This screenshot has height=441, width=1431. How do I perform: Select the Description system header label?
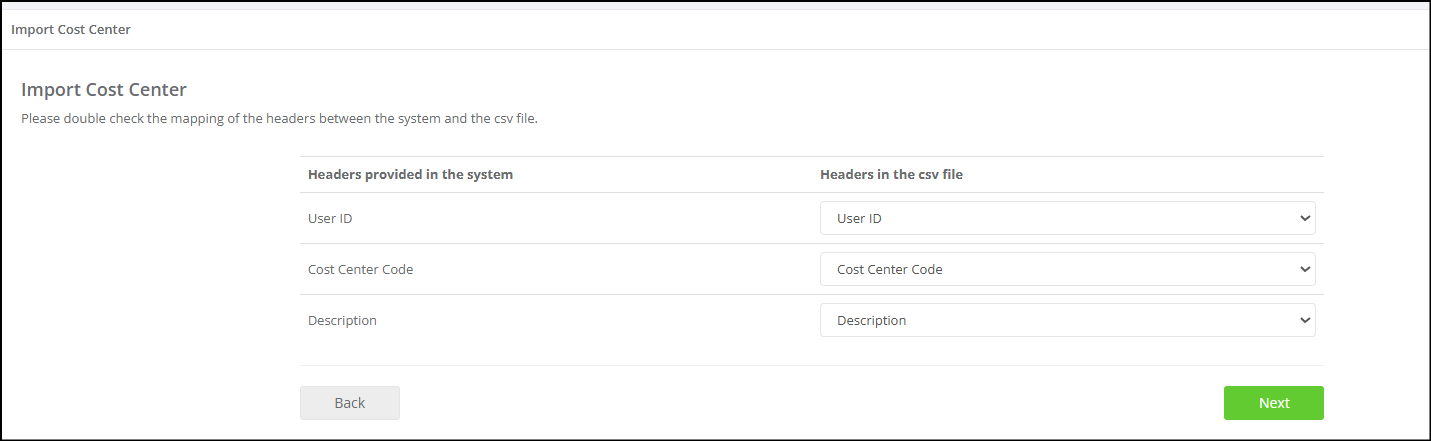pyautogui.click(x=342, y=320)
